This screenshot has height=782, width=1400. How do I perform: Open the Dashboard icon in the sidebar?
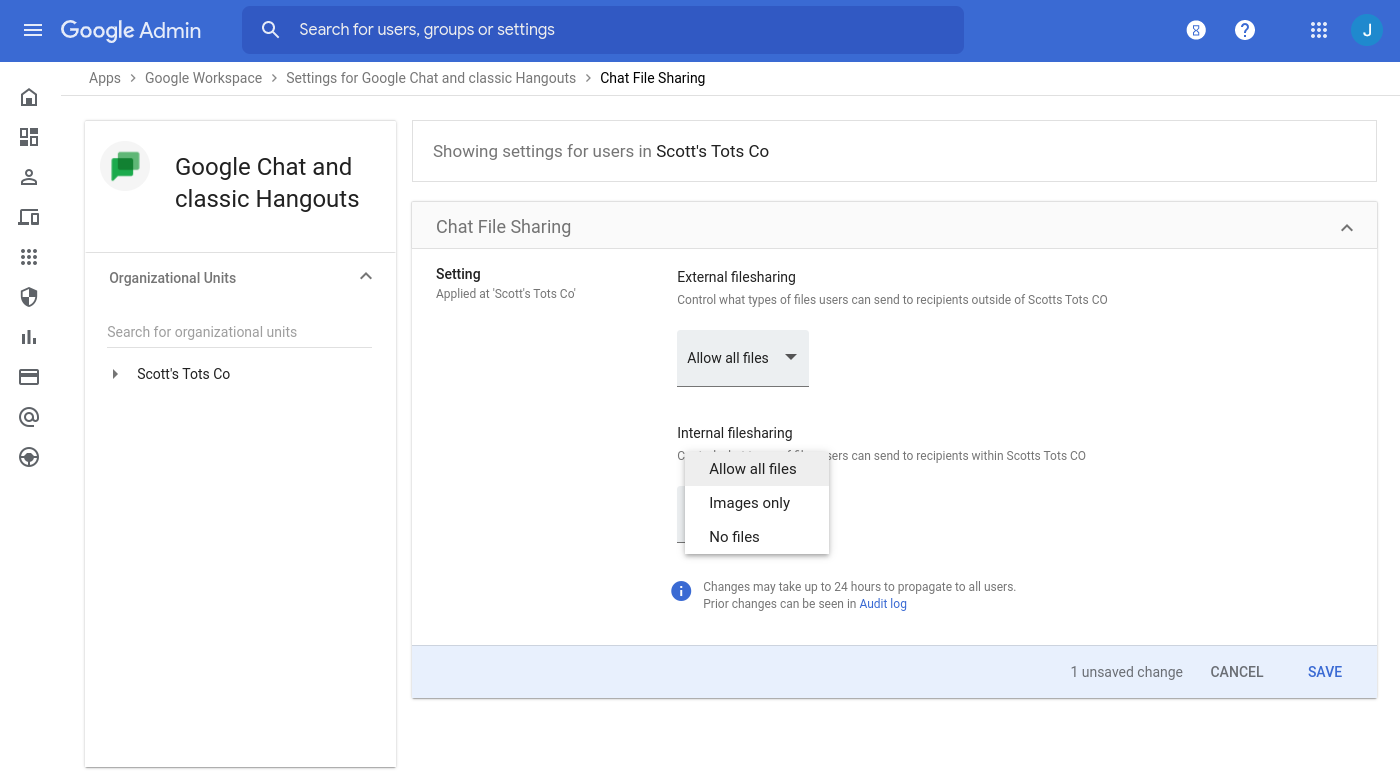28,137
